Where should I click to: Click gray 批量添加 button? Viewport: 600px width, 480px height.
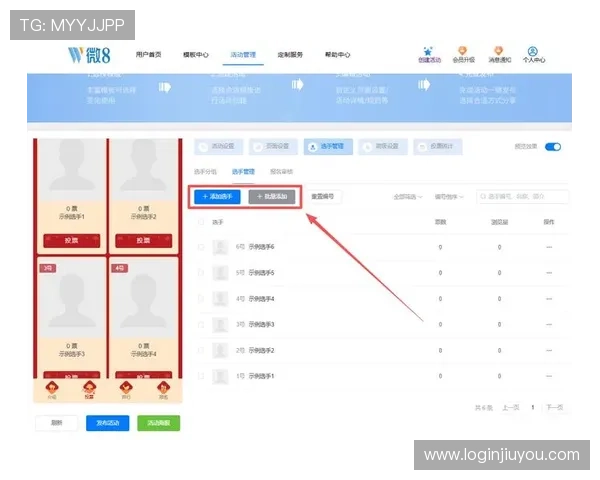[x=272, y=197]
